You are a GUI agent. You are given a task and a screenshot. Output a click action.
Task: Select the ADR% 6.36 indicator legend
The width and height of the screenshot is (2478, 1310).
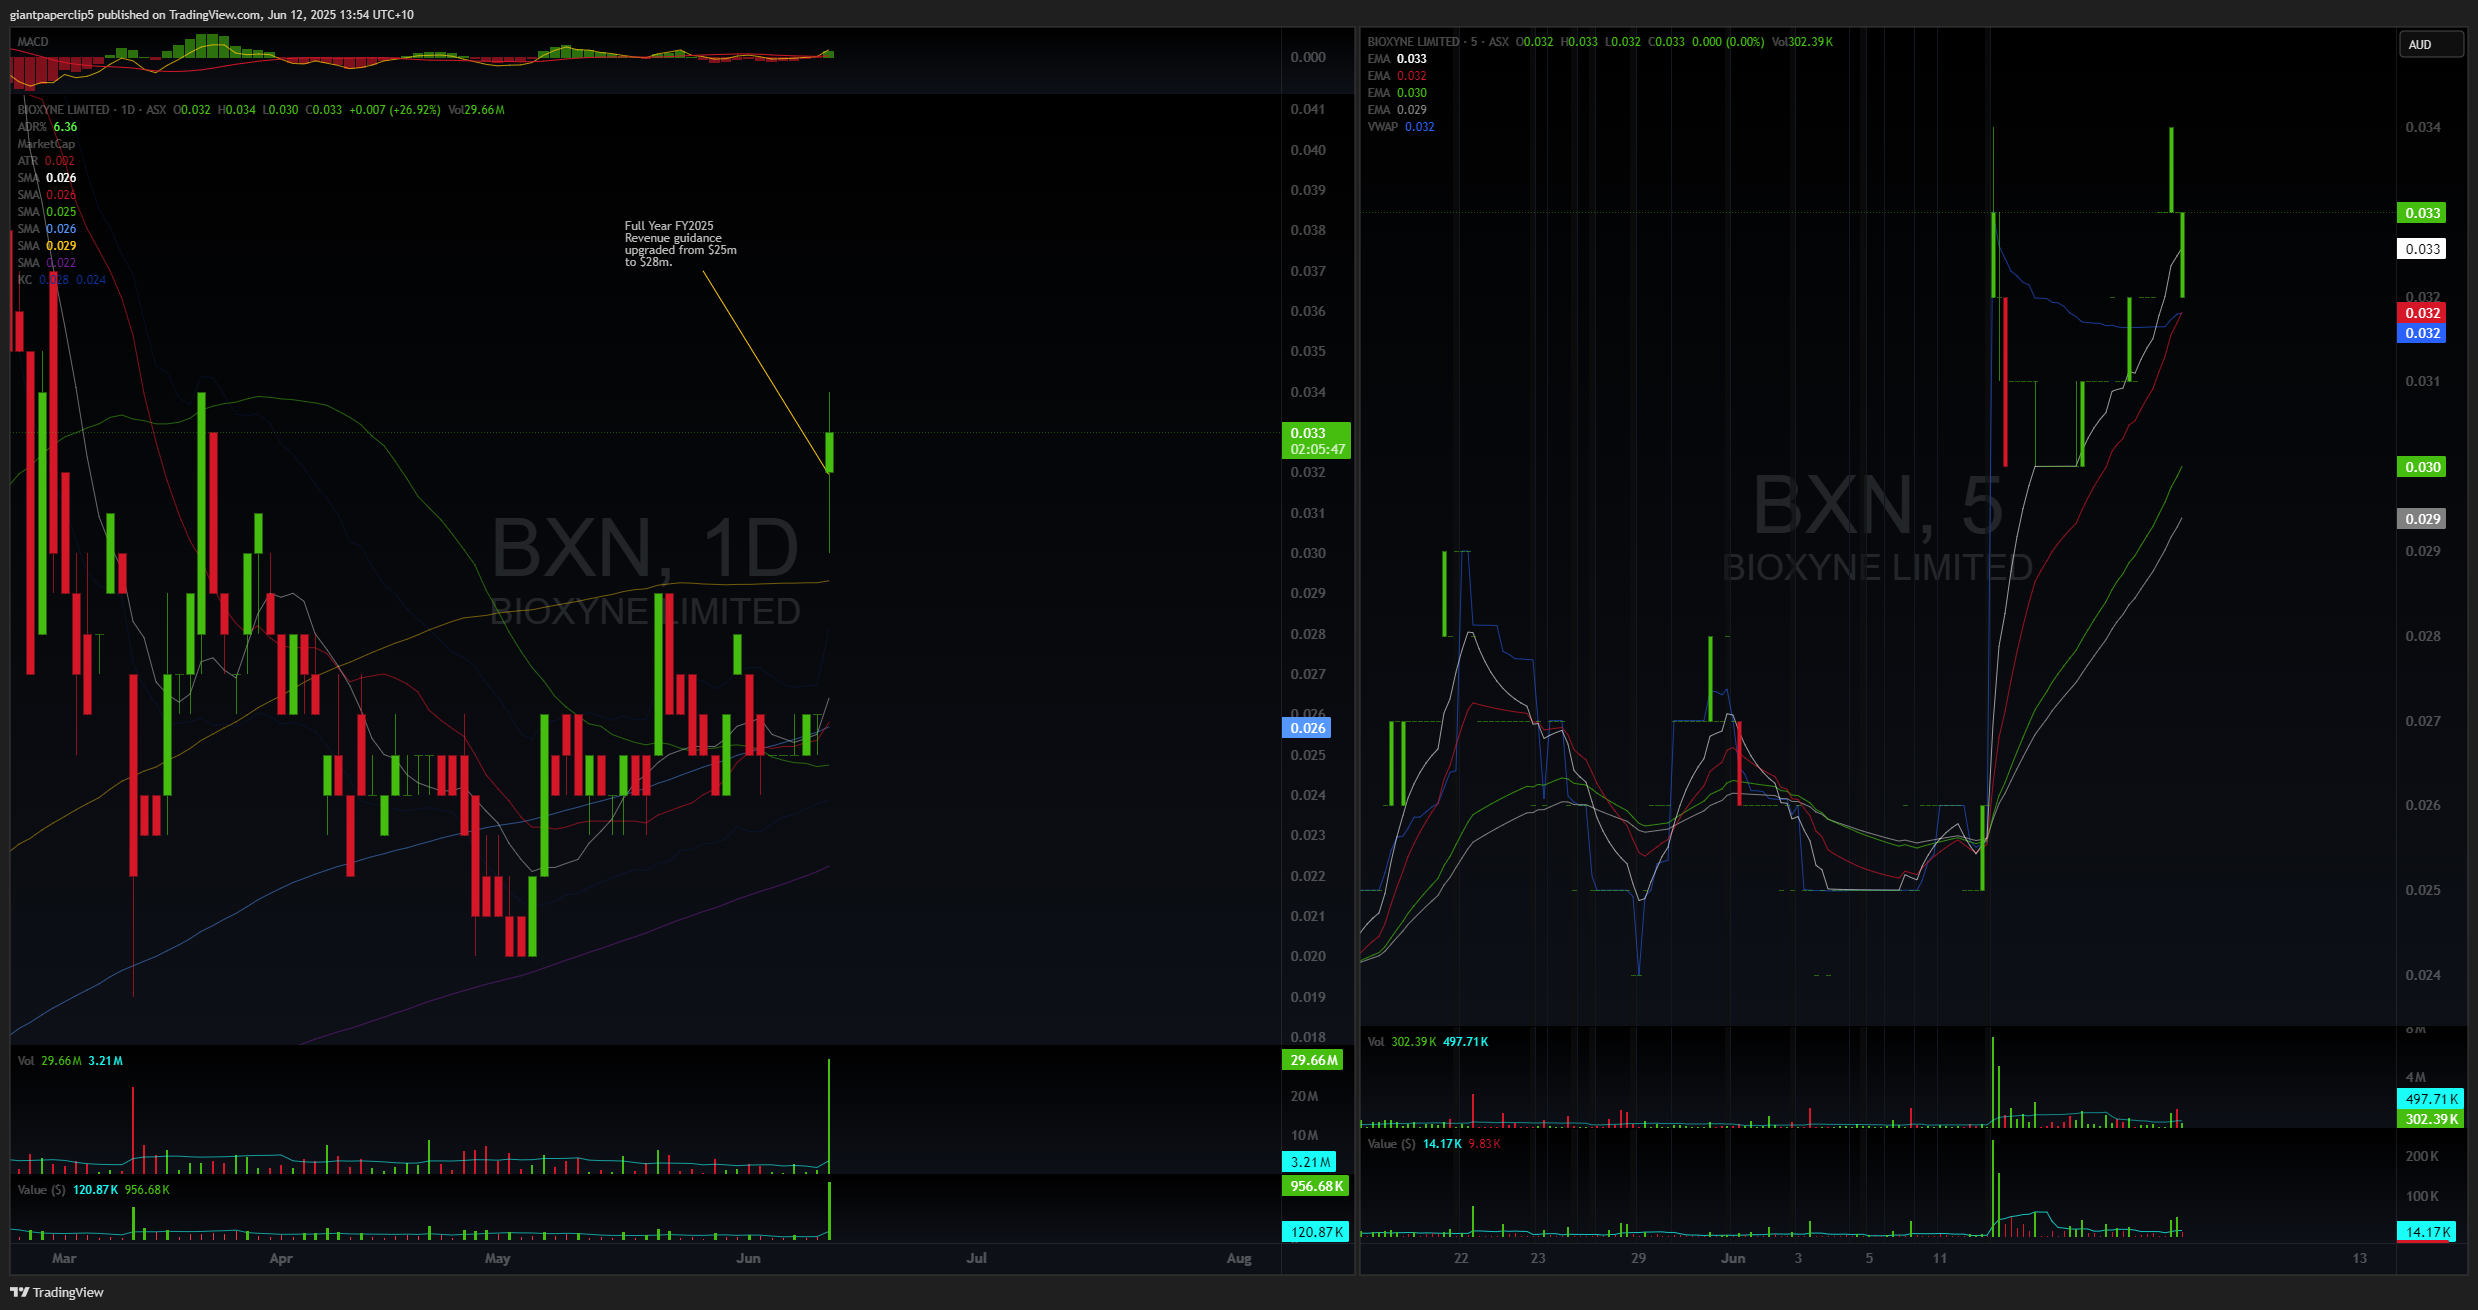[47, 127]
